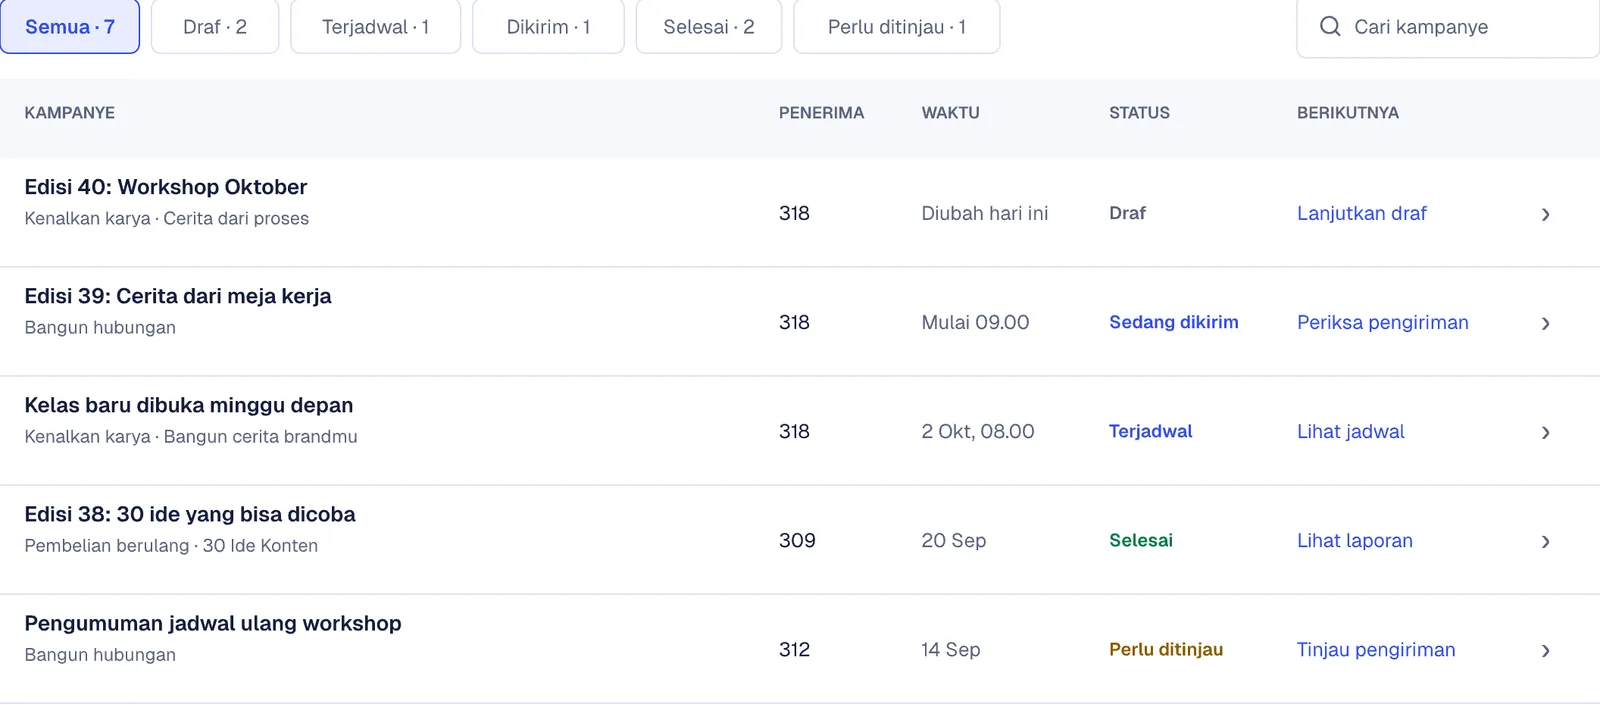
Task: Click the Terjadwal status in the table
Action: 1151,431
